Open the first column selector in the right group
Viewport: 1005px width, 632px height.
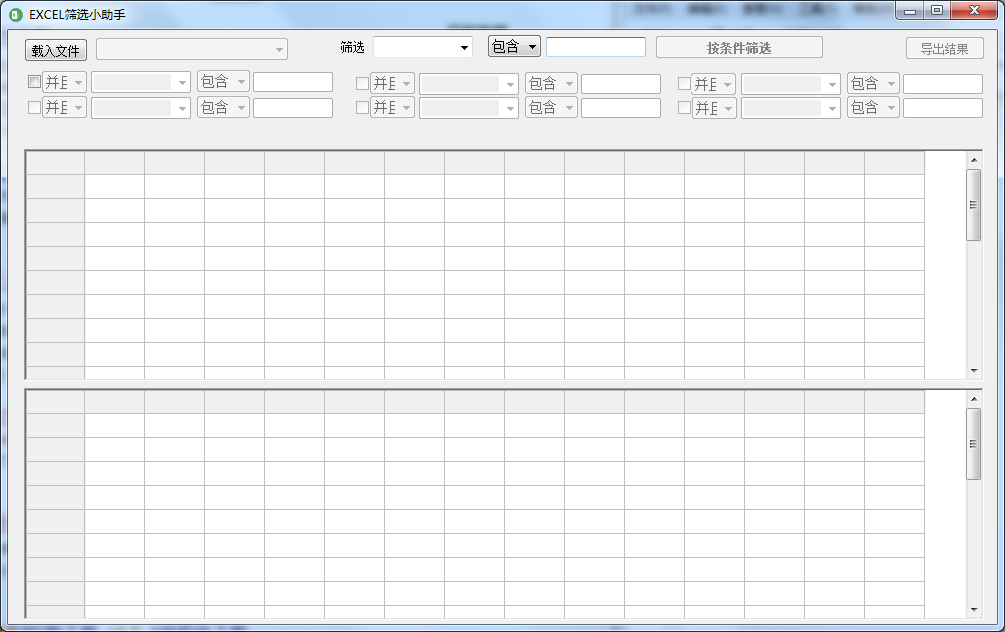click(x=790, y=84)
